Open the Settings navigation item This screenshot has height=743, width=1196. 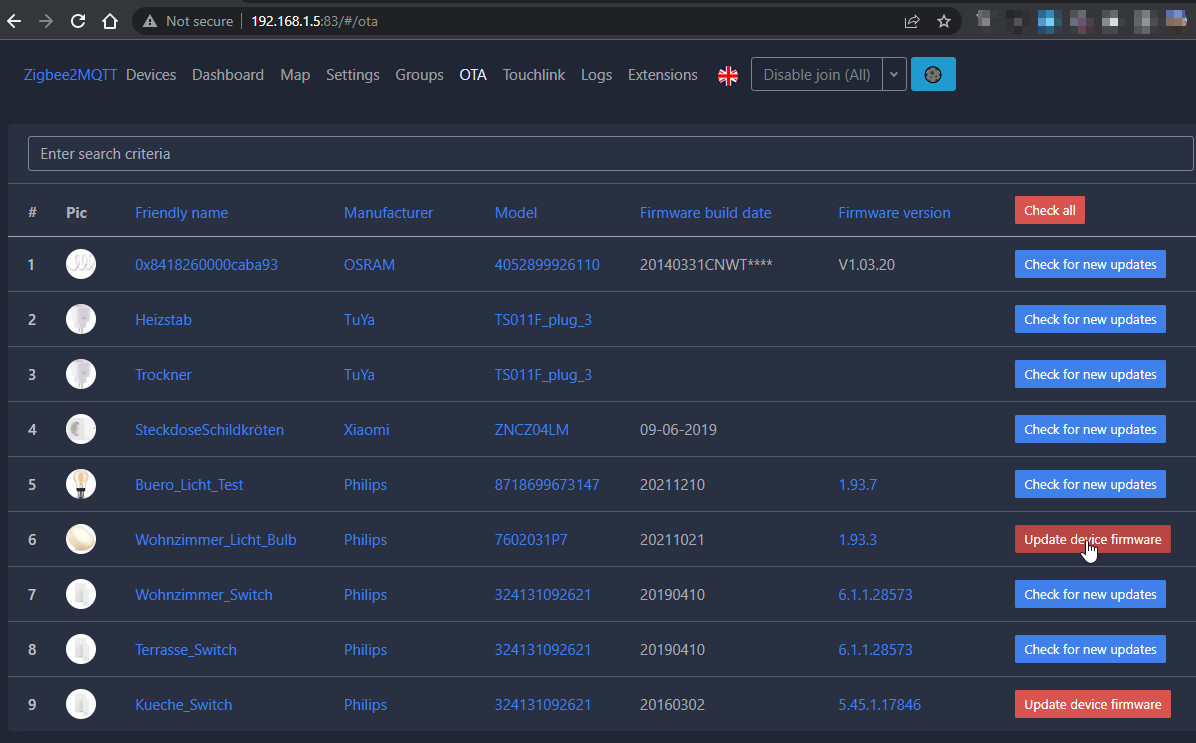352,75
